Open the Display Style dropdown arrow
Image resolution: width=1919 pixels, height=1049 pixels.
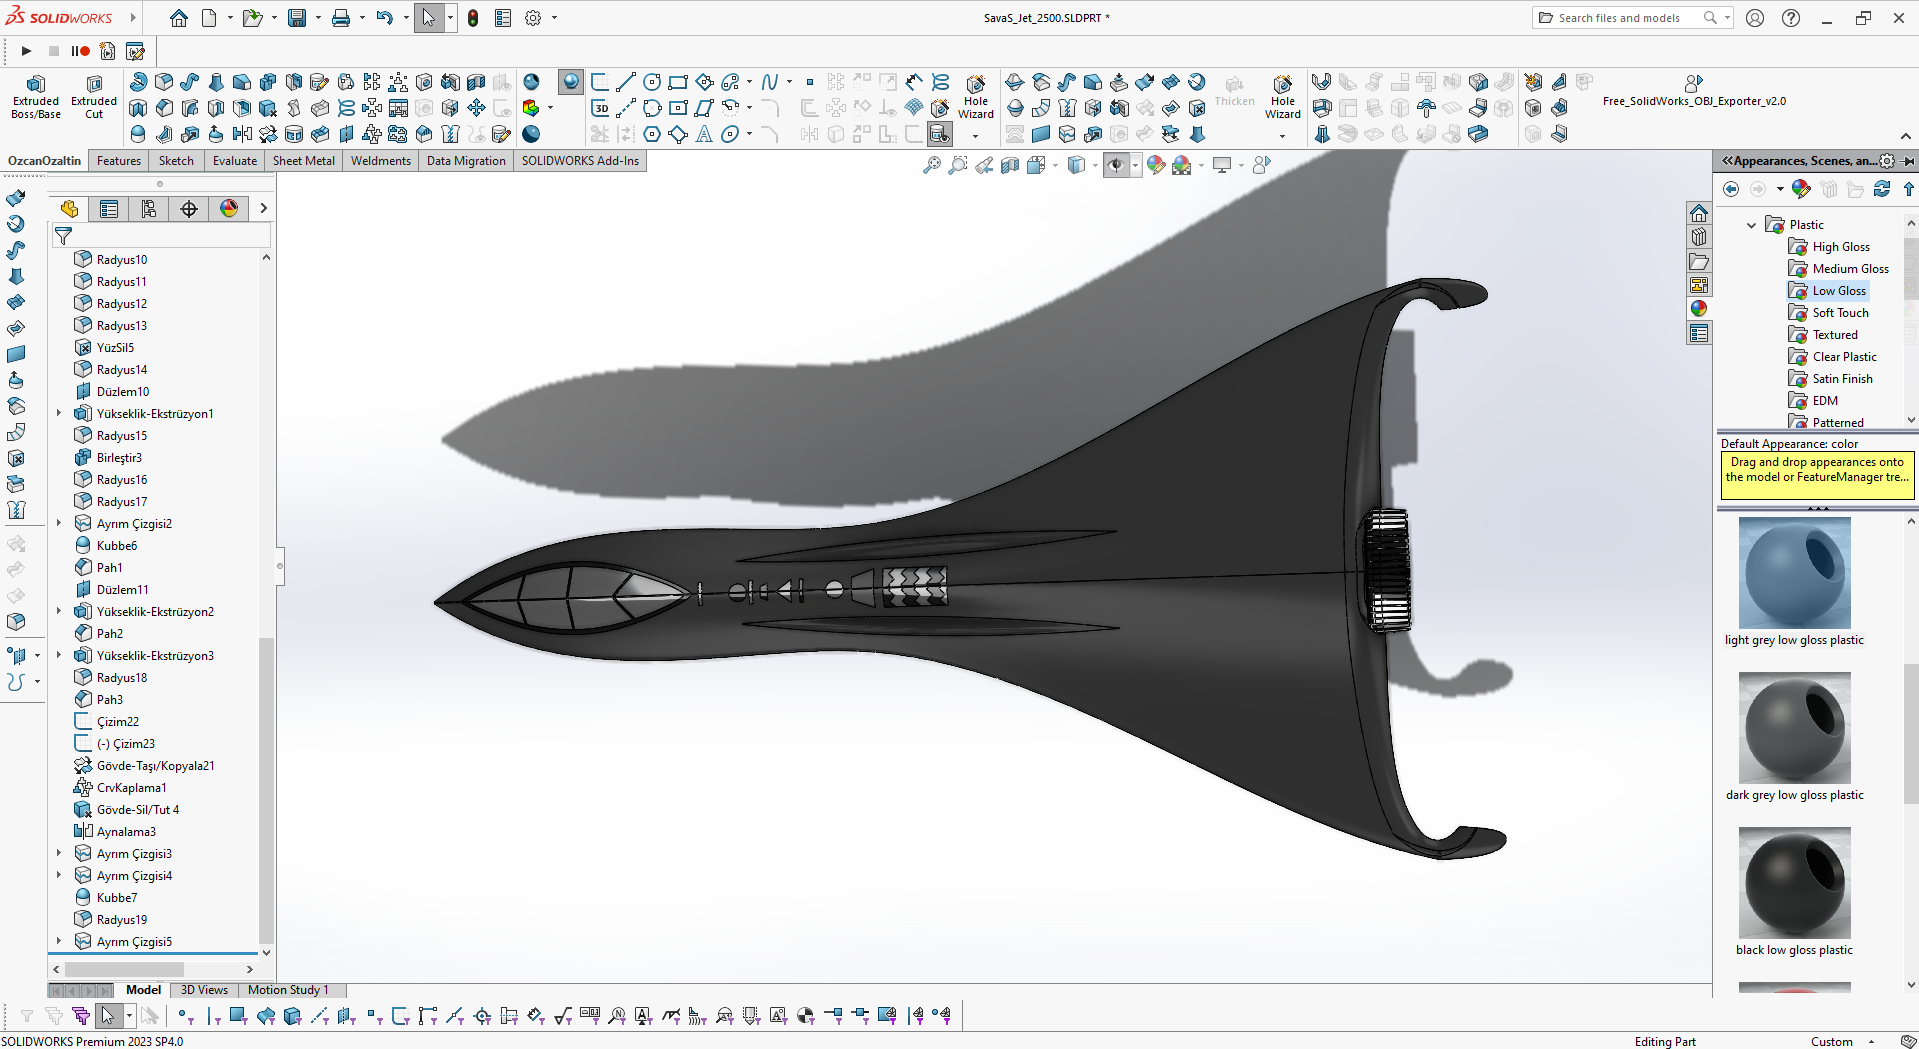coord(1094,165)
